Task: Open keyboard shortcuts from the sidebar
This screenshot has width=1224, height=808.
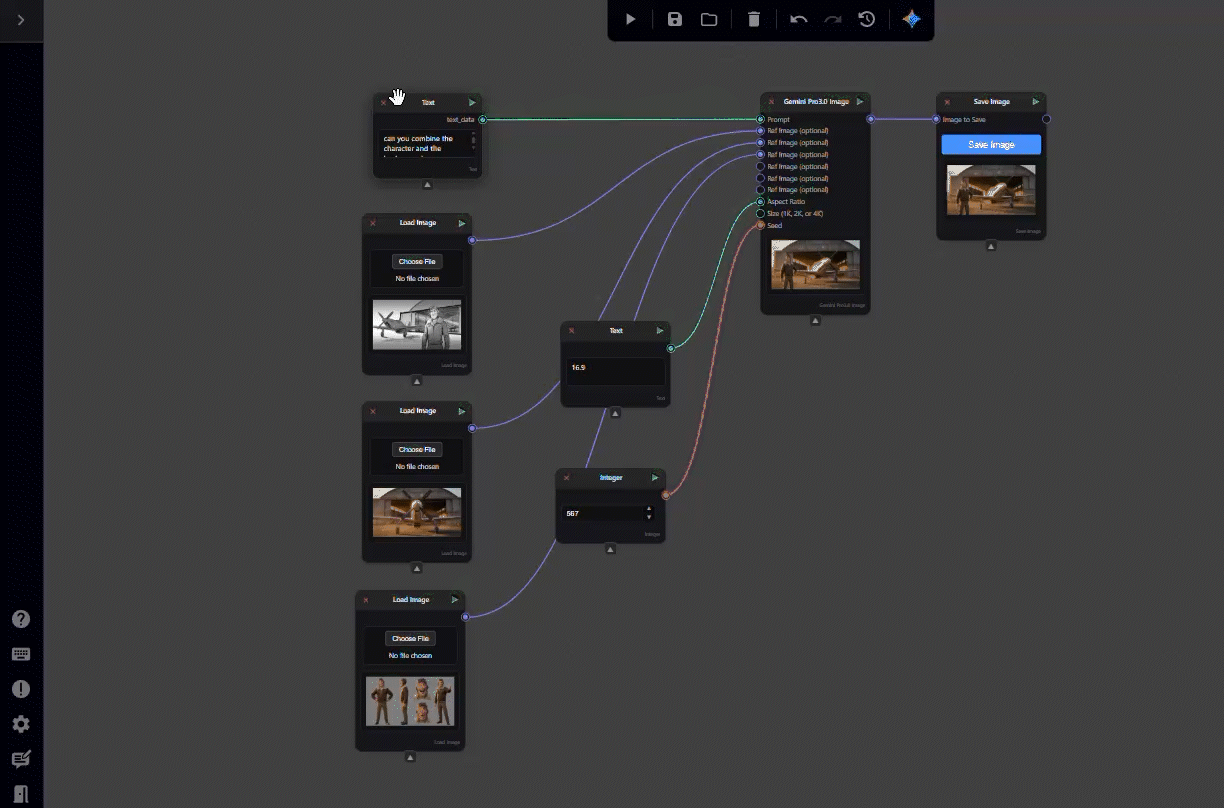Action: click(x=21, y=654)
